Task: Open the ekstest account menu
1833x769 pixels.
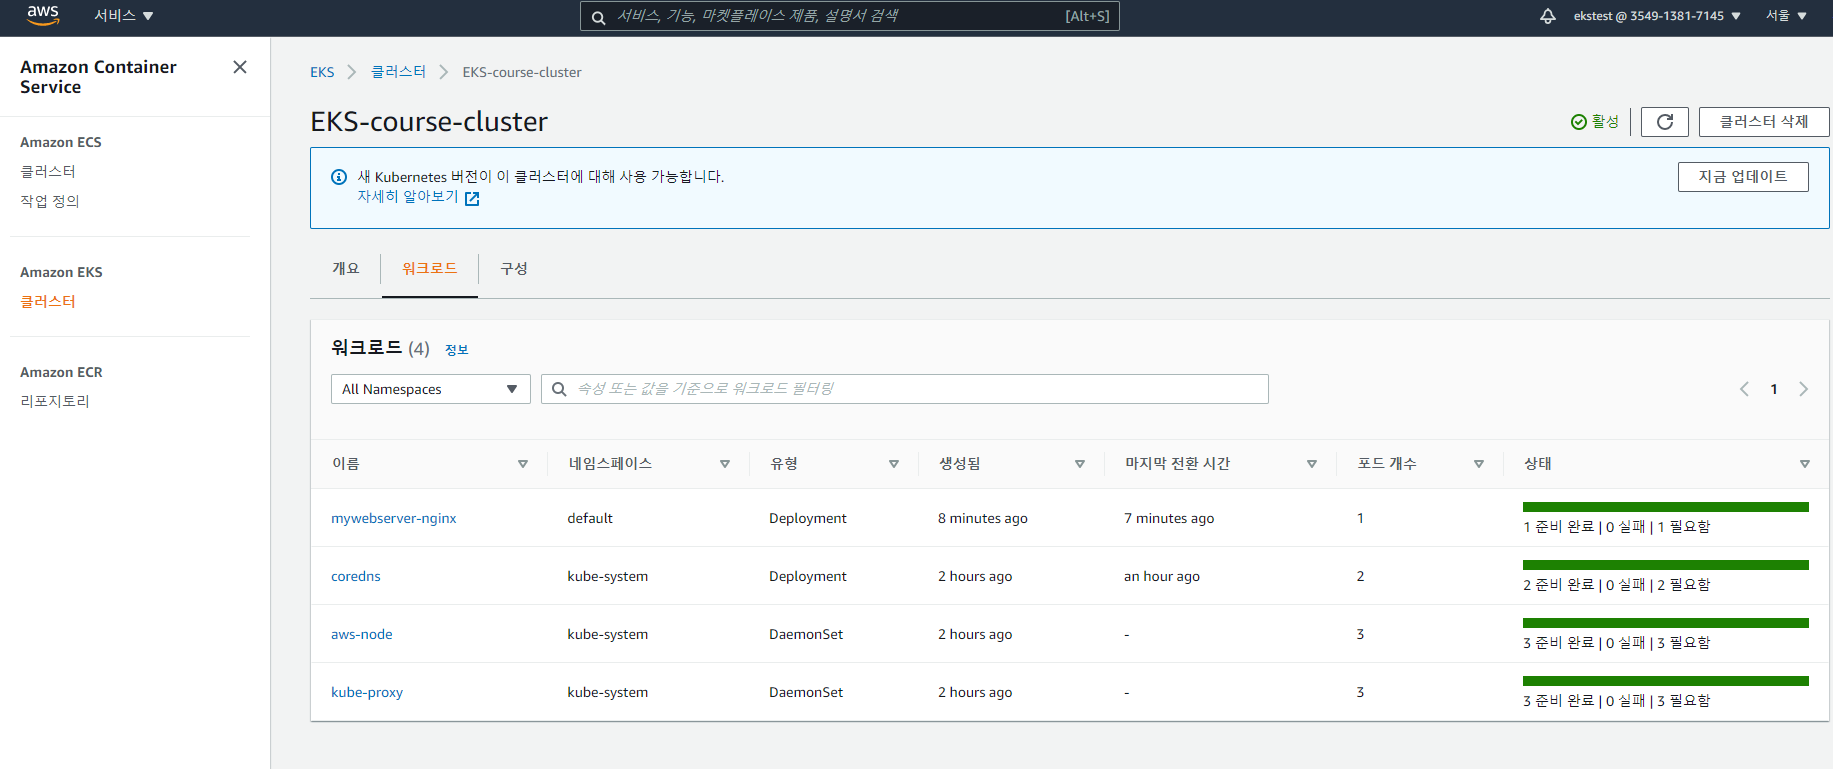Action: tap(1657, 16)
